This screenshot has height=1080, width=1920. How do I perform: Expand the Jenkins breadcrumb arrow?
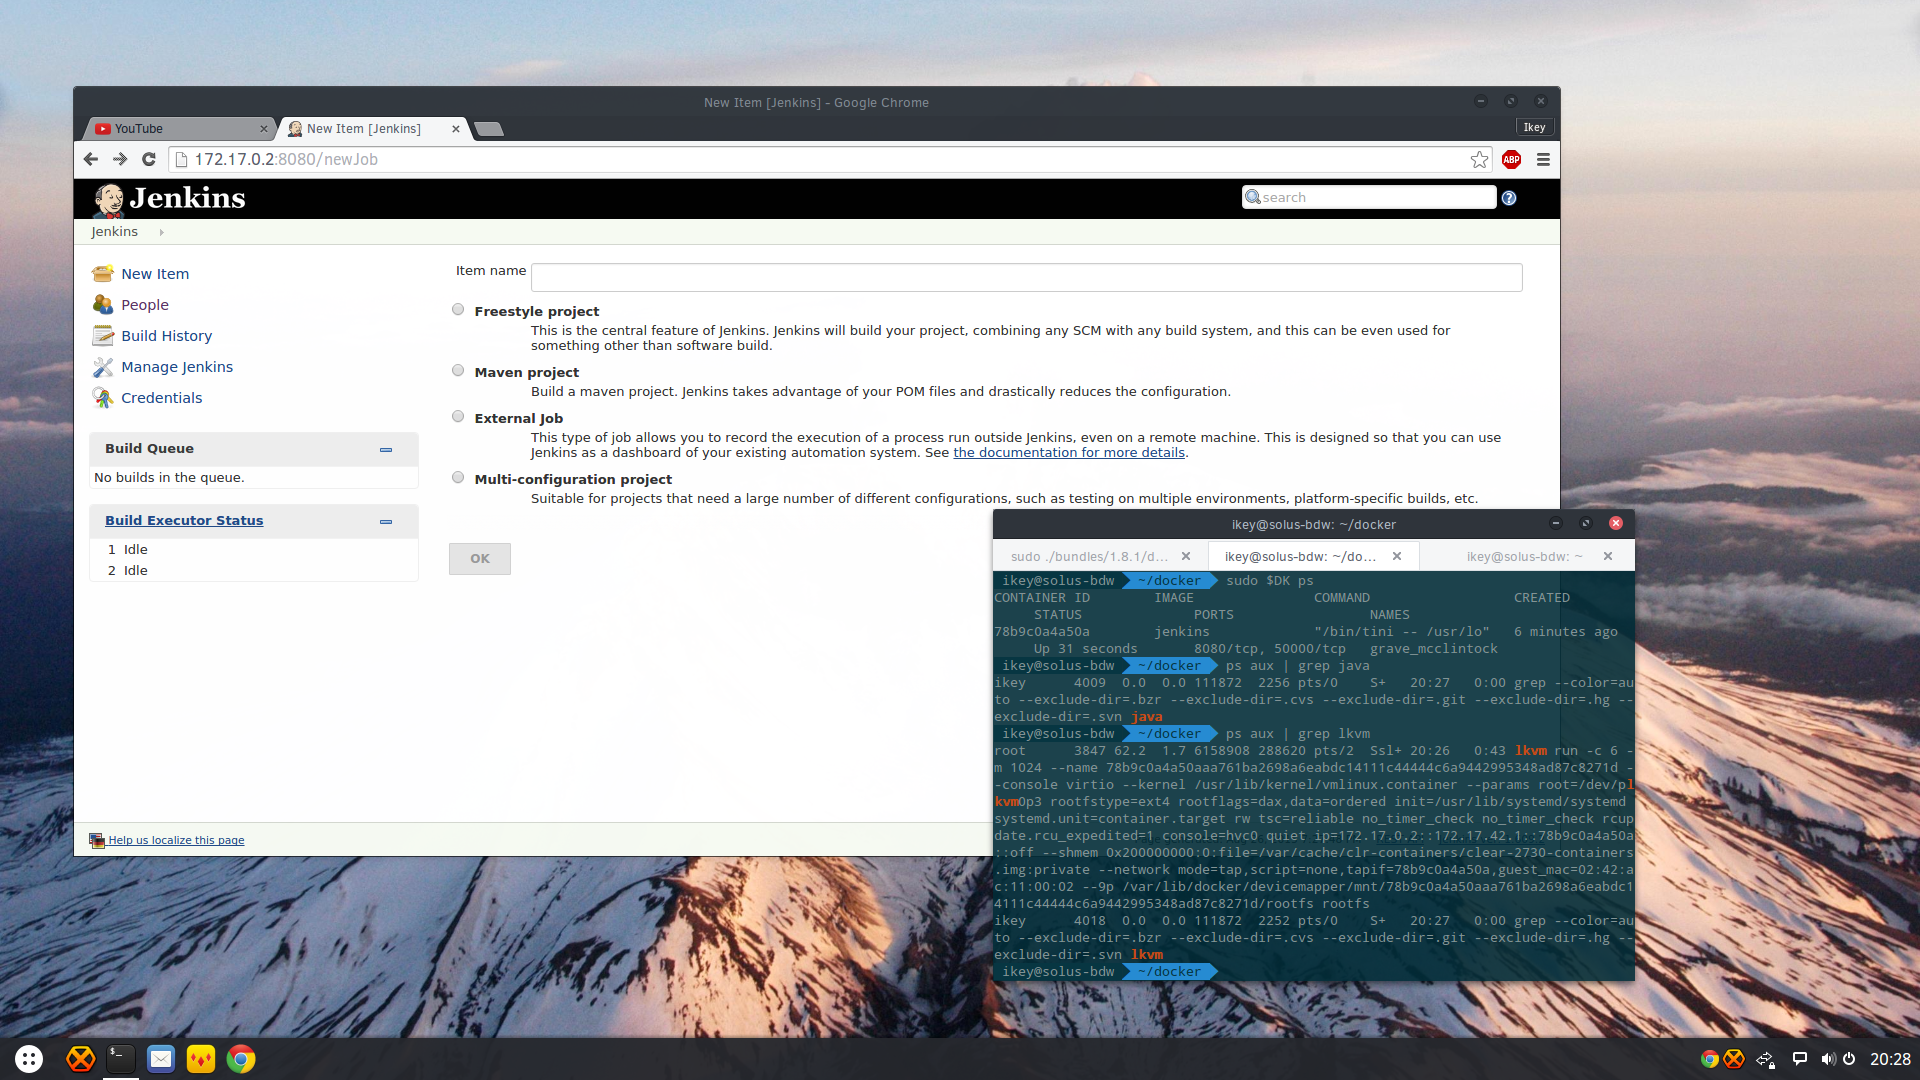tap(161, 232)
